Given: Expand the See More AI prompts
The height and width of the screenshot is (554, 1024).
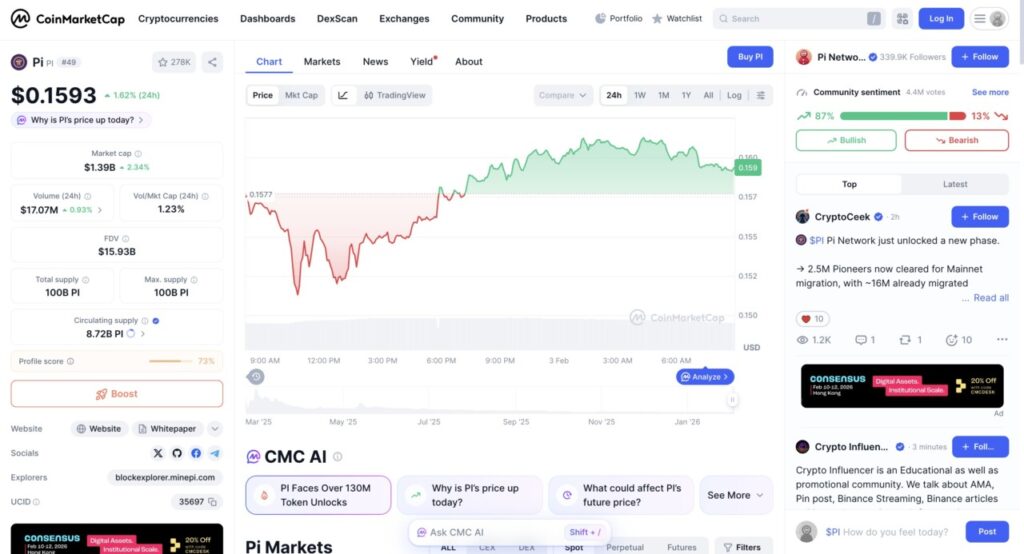Looking at the screenshot, I should (x=735, y=495).
